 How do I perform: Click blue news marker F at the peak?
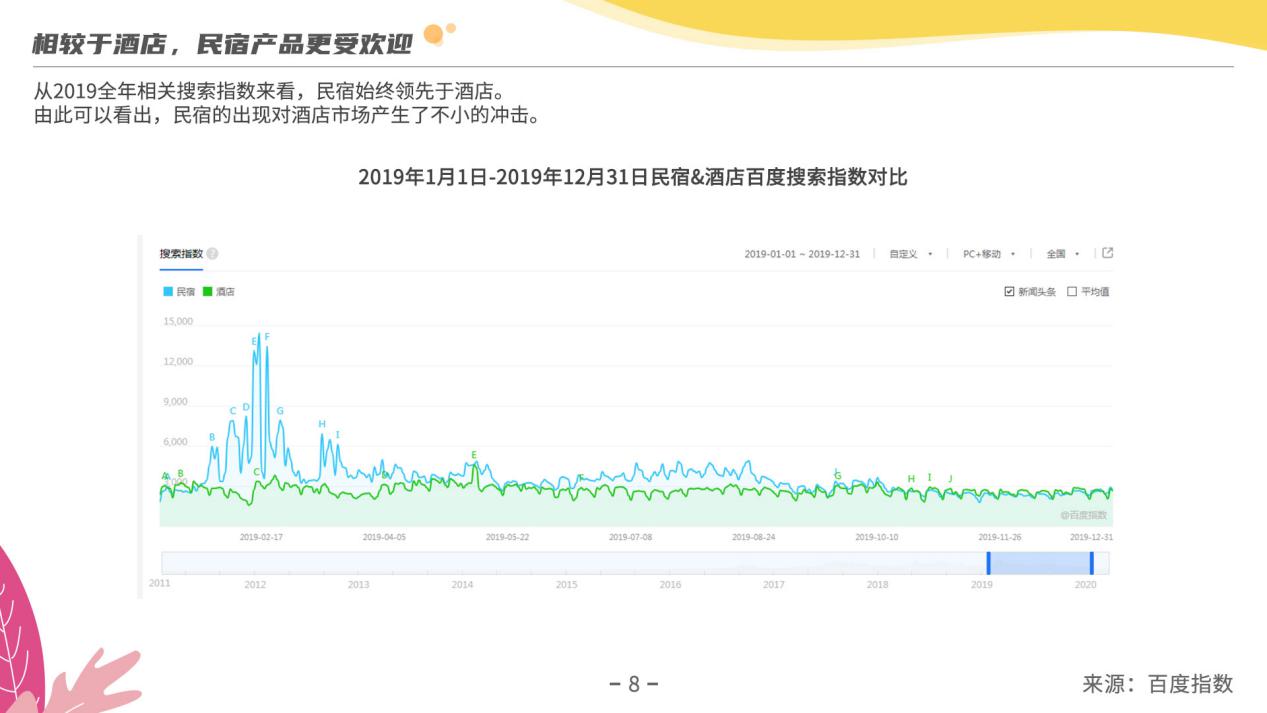tap(267, 337)
